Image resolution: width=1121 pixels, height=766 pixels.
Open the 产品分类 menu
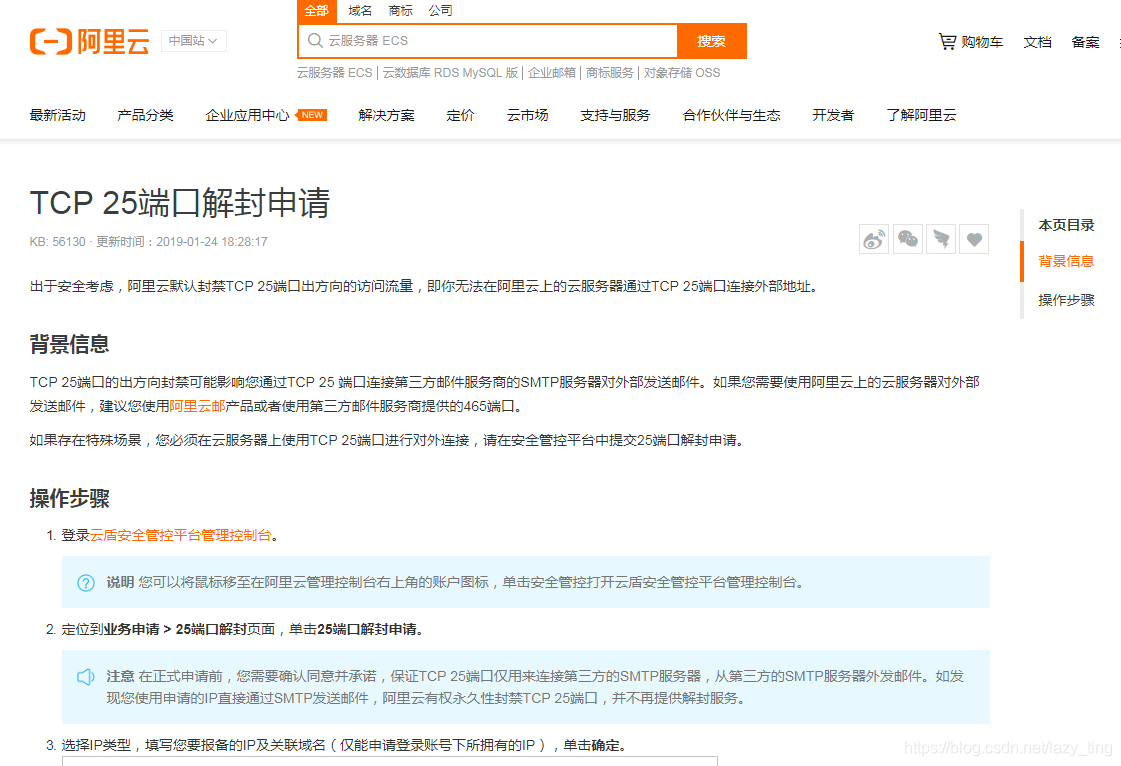click(145, 115)
